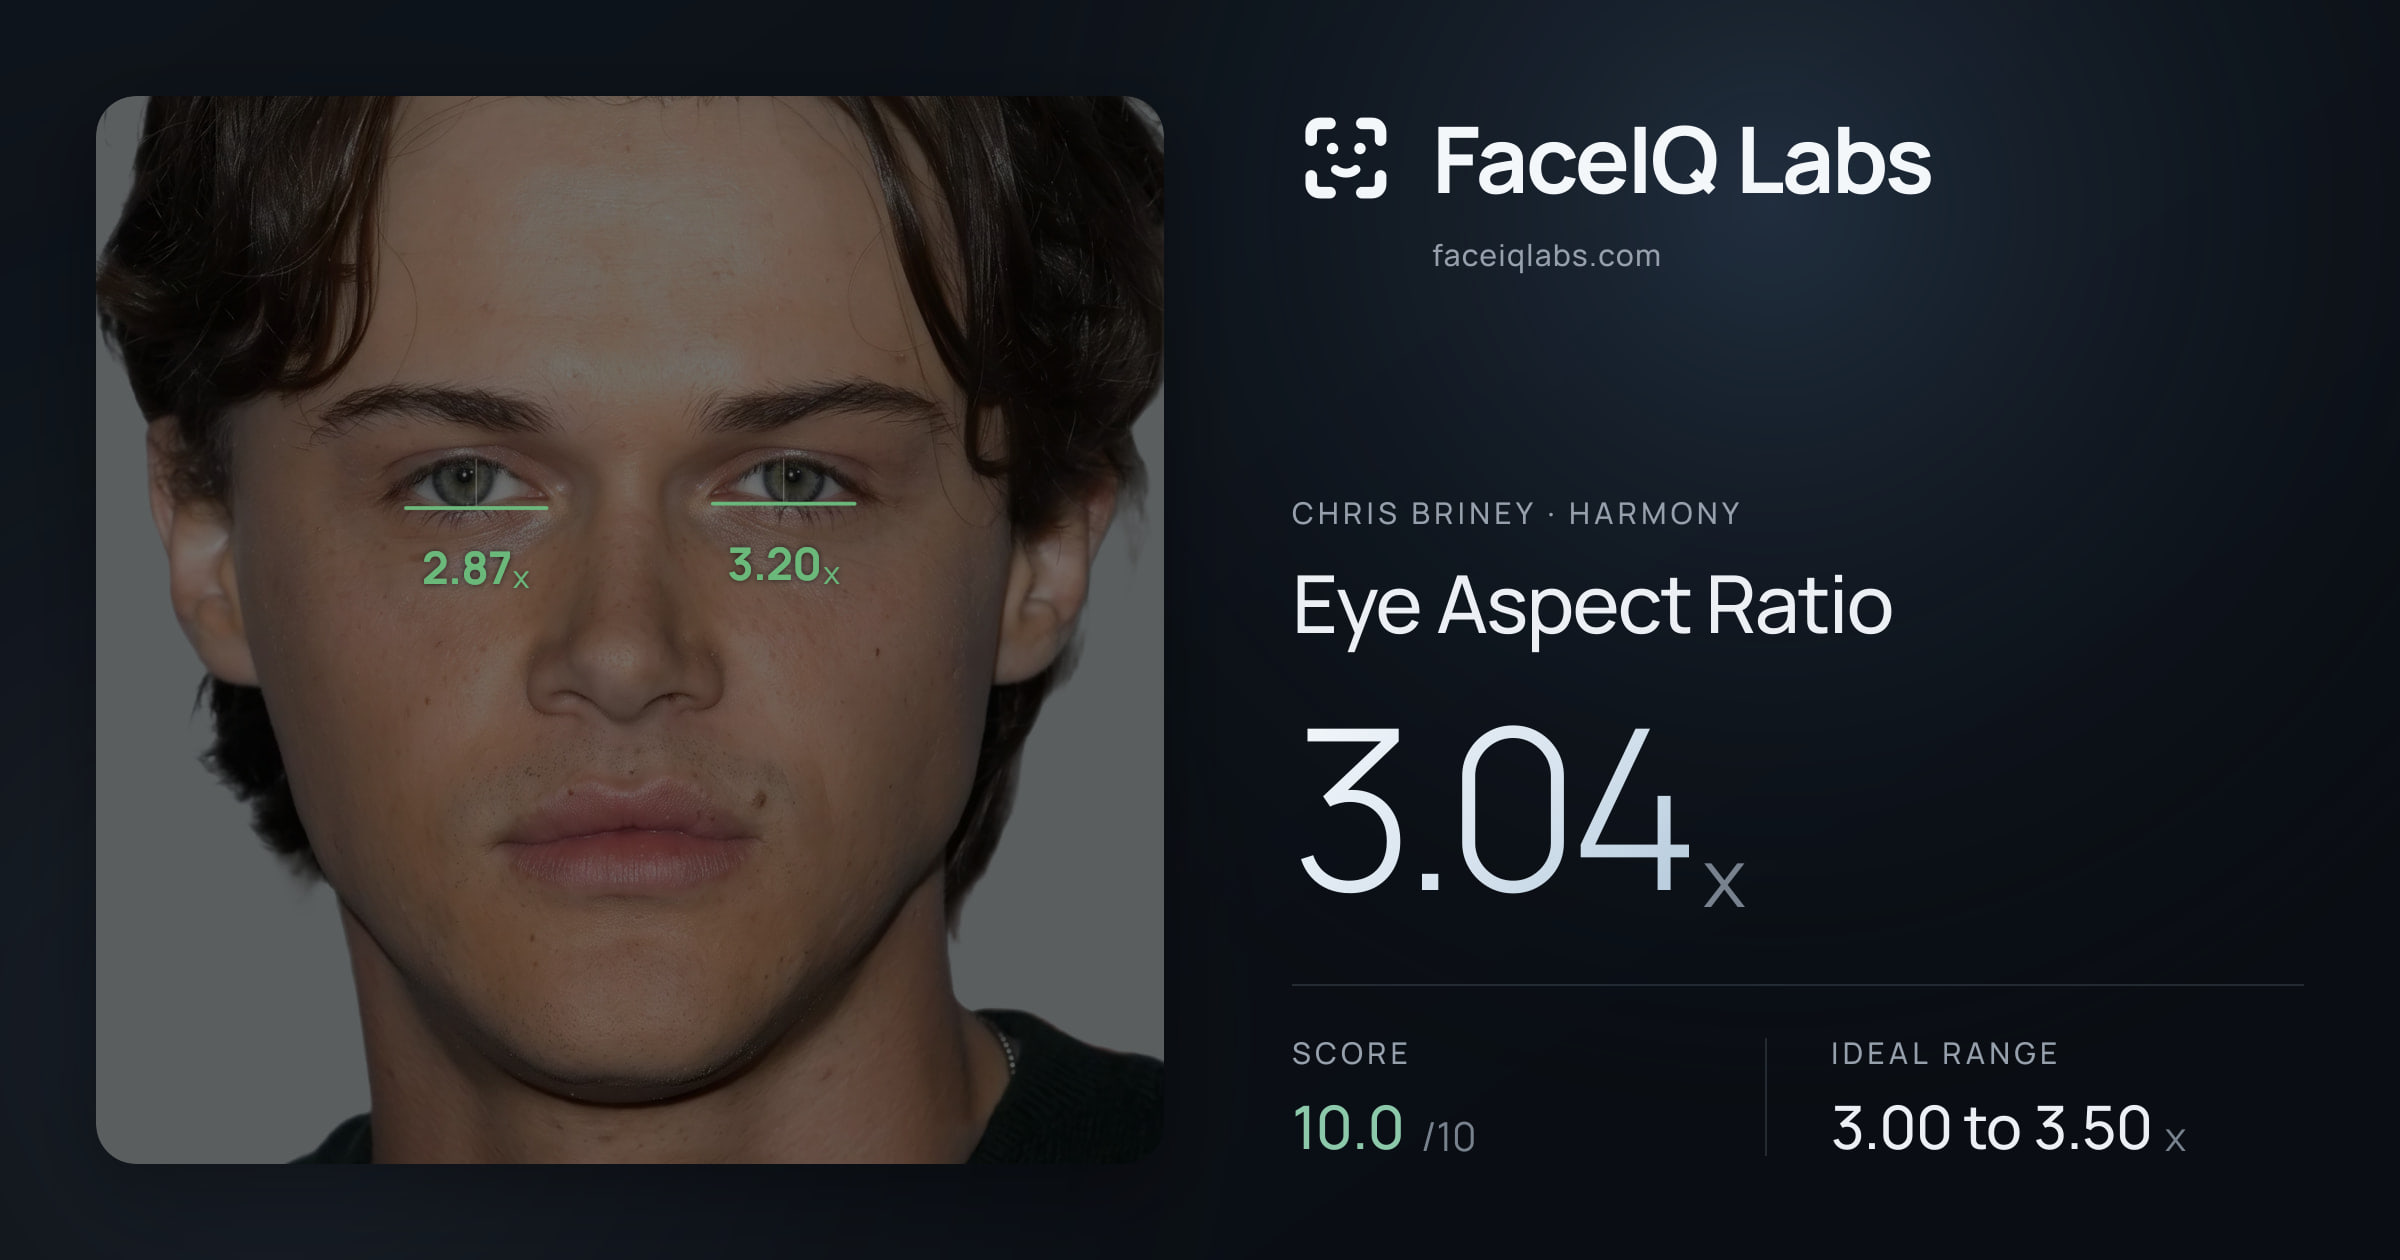Select the 3.20x right eye ratio label
2400x1260 pixels.
click(784, 565)
